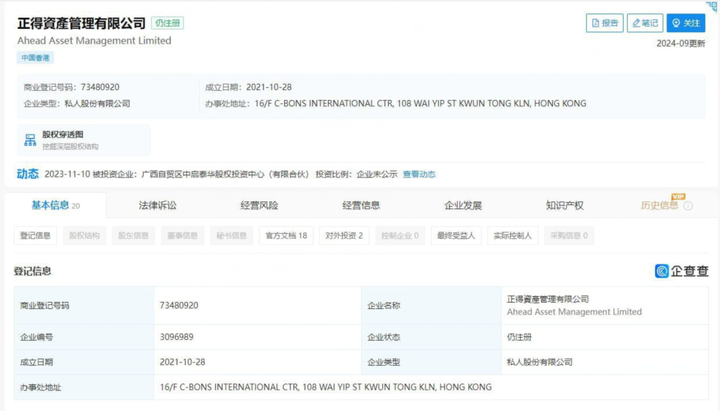Select the 最终受益人 sub-tab
Image resolution: width=720 pixels, height=411 pixels.
(x=456, y=236)
